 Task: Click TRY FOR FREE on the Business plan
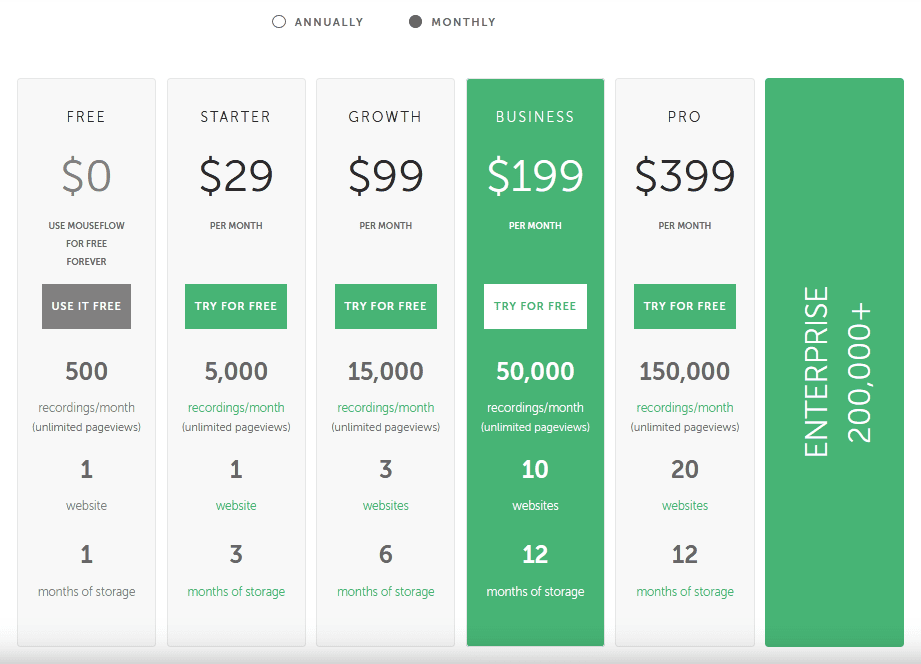[535, 306]
